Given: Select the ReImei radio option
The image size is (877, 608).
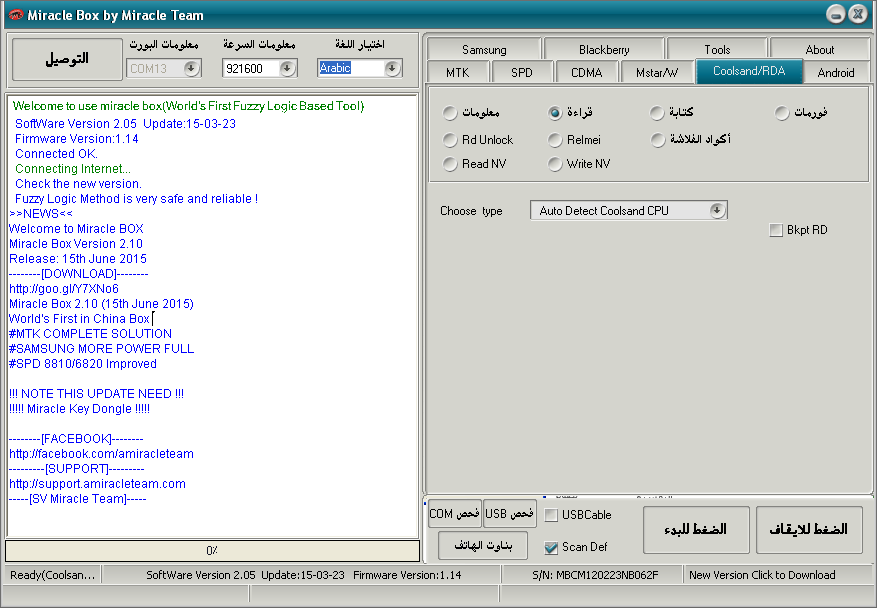Looking at the screenshot, I should (574, 139).
